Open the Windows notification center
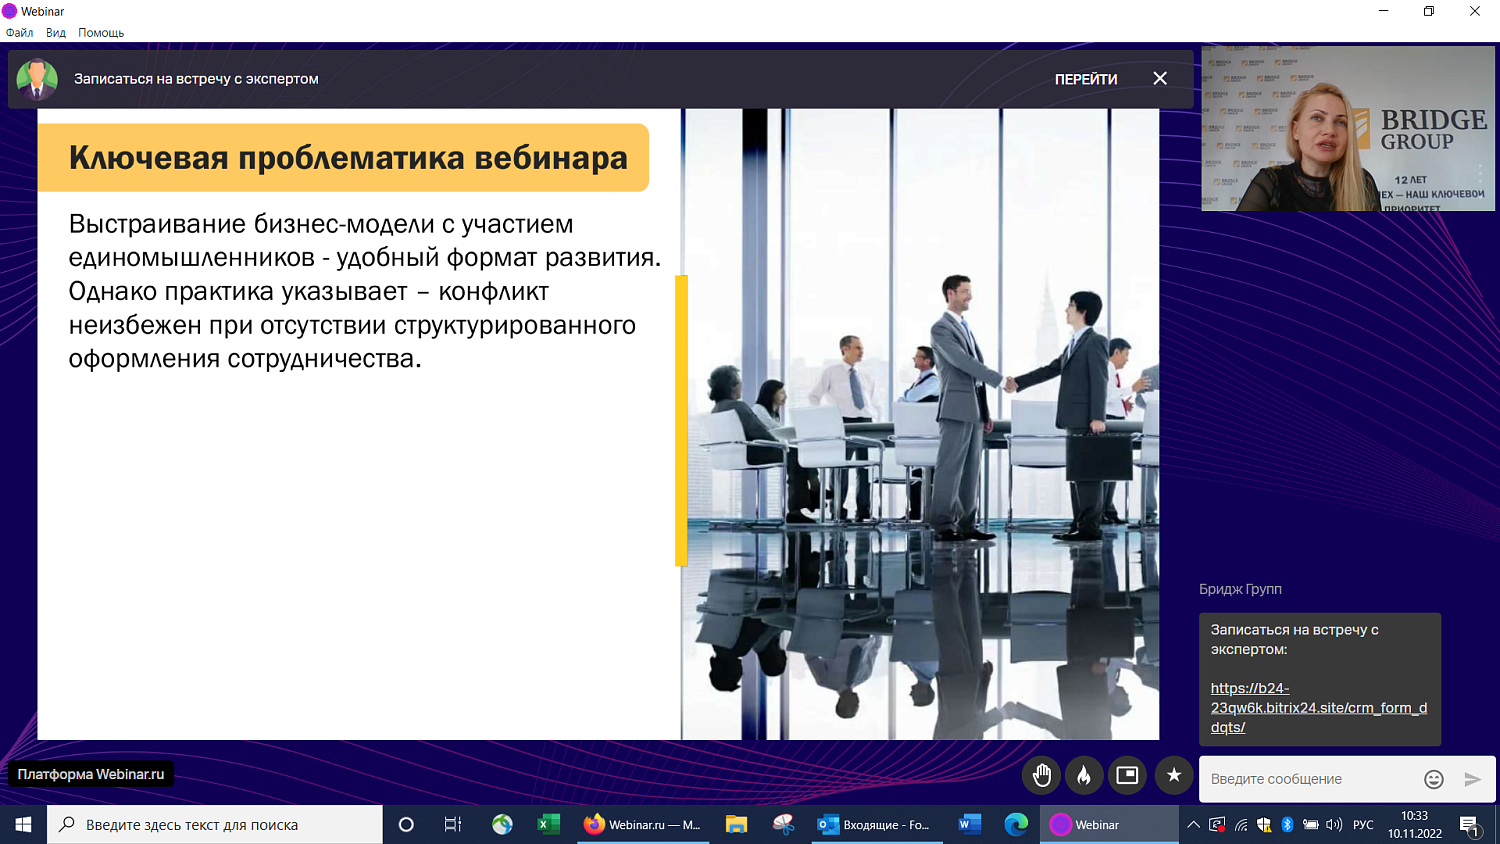Viewport: 1500px width, 844px height. tap(1469, 825)
